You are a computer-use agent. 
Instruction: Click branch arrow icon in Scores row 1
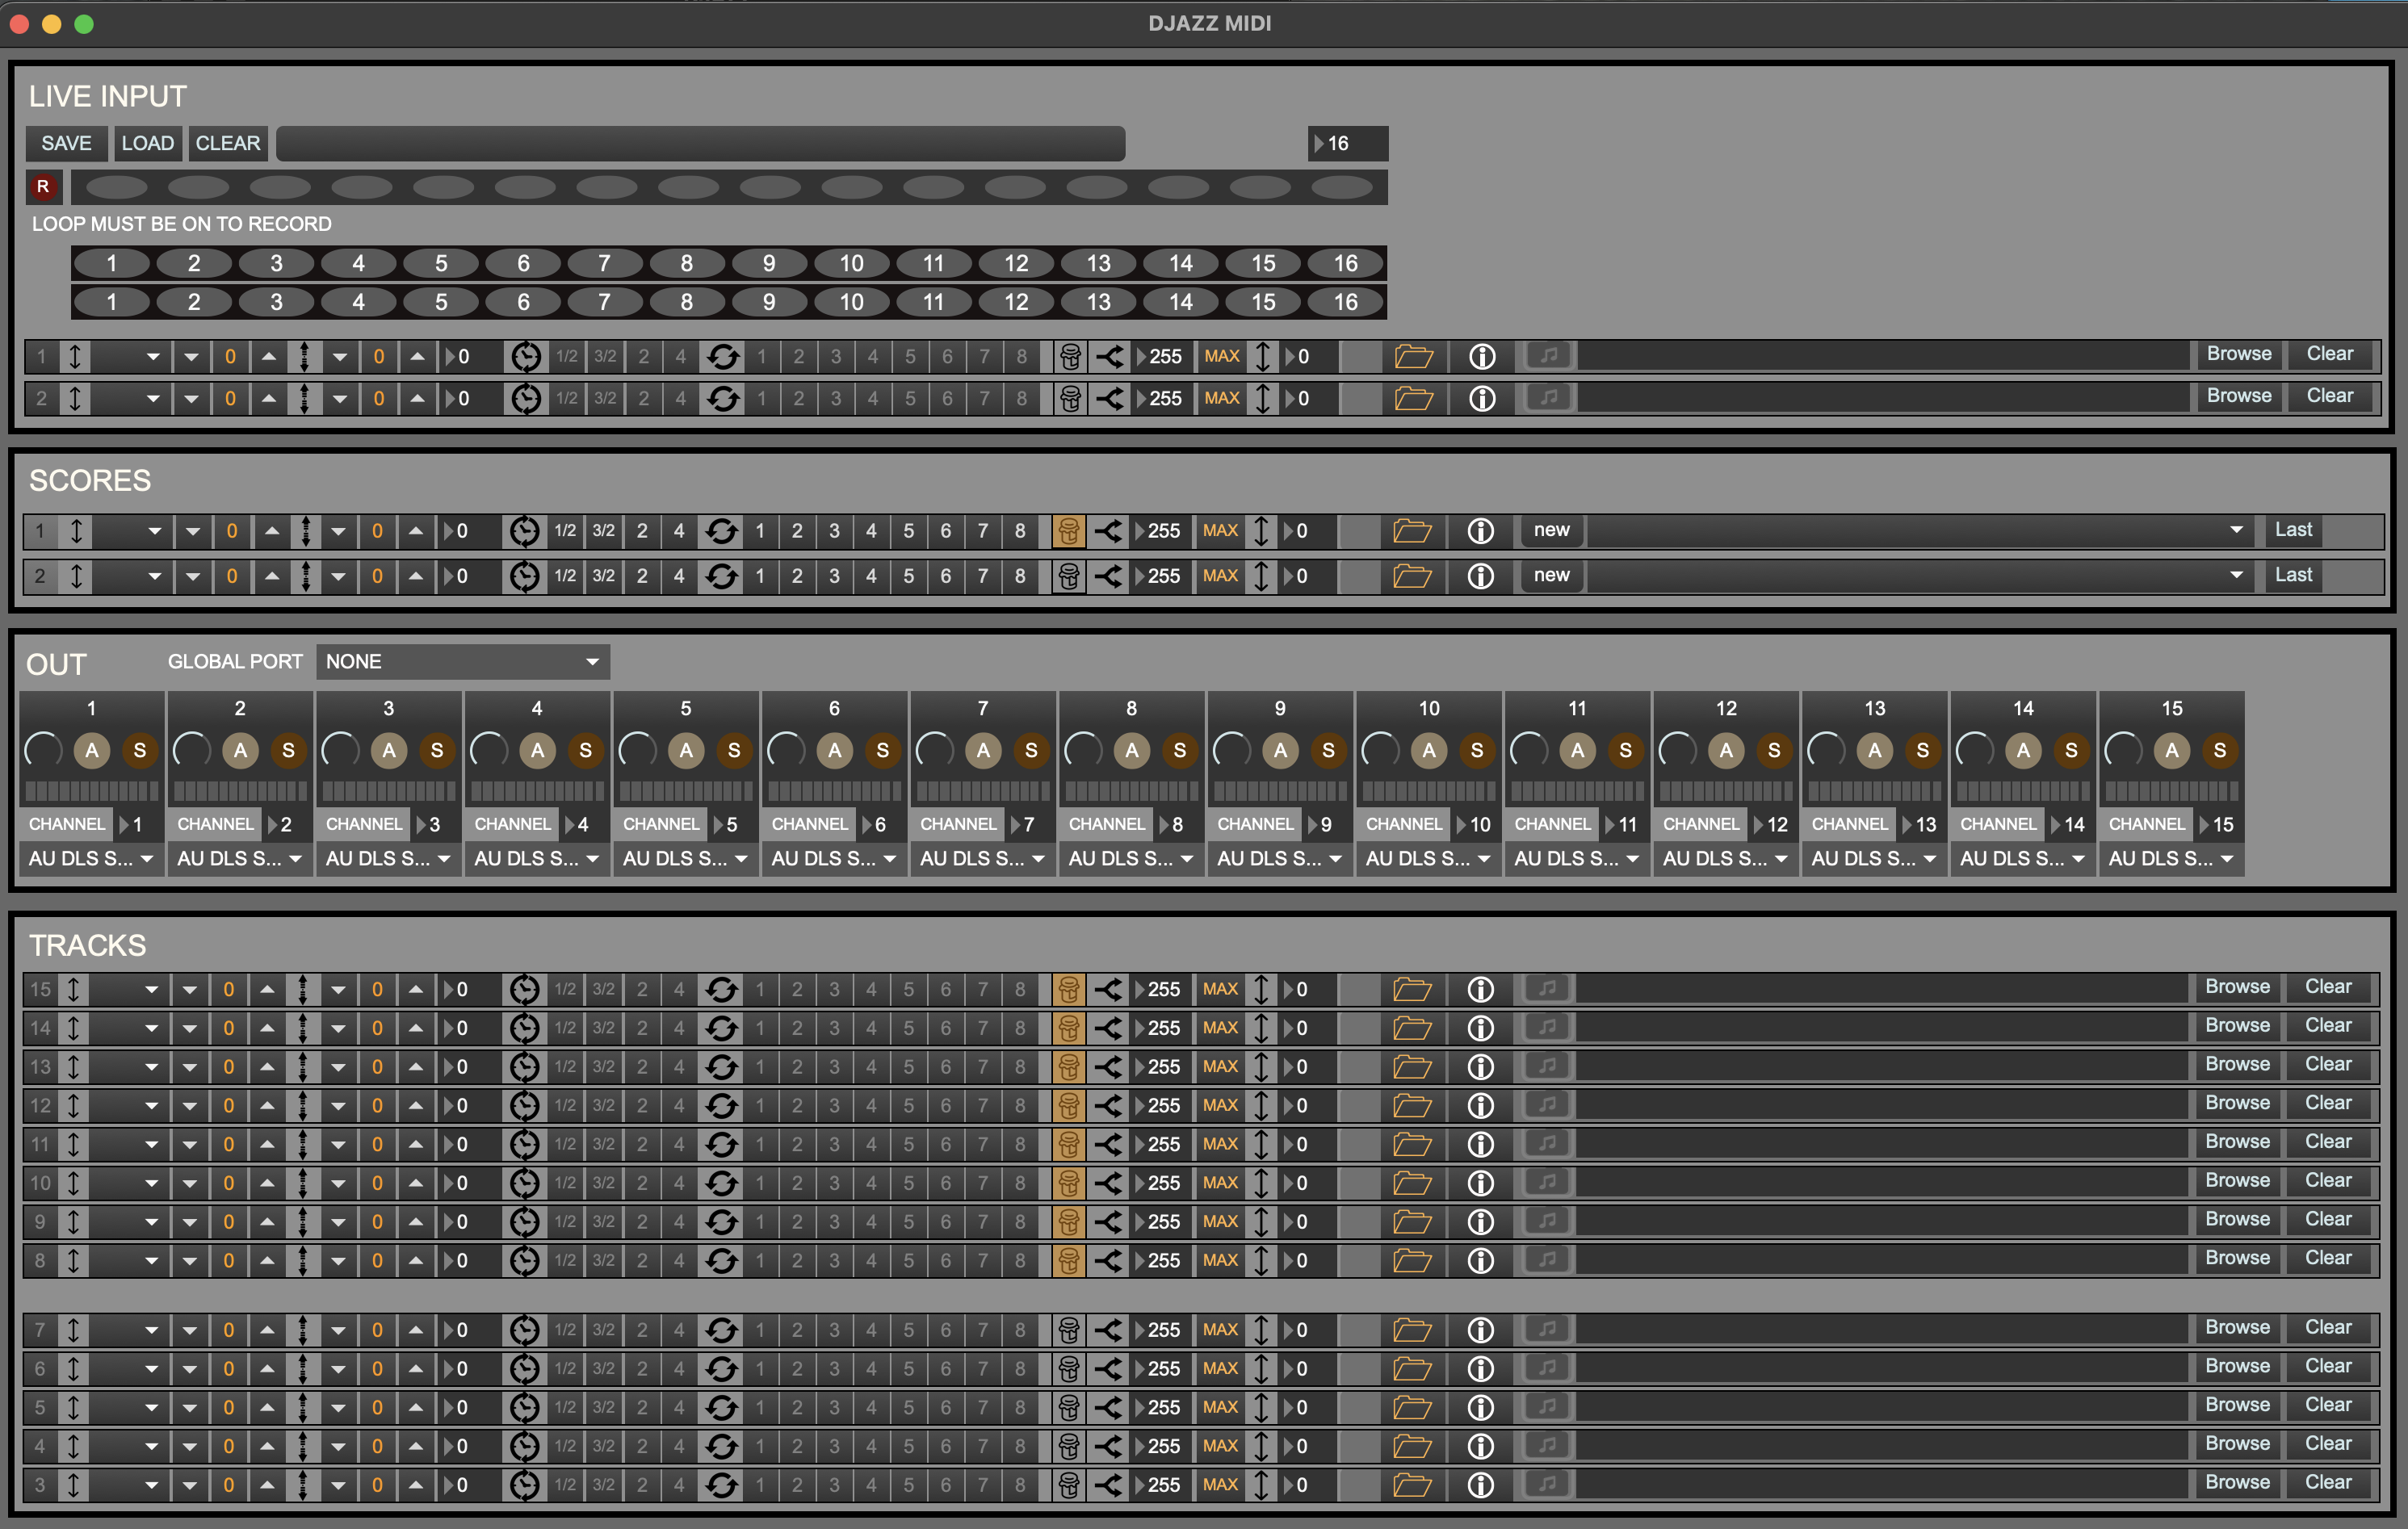pyautogui.click(x=1108, y=531)
